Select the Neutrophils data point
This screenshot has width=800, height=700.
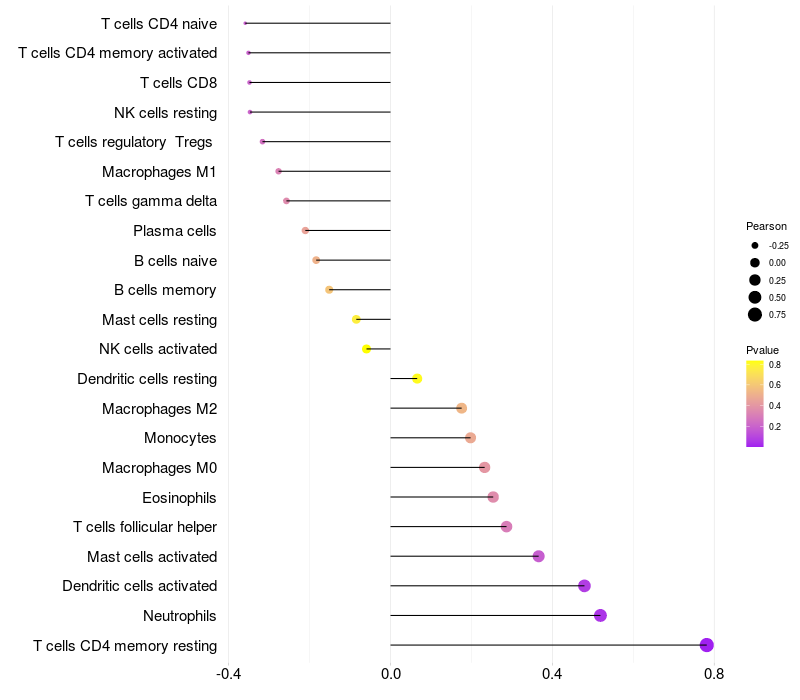[x=601, y=615]
